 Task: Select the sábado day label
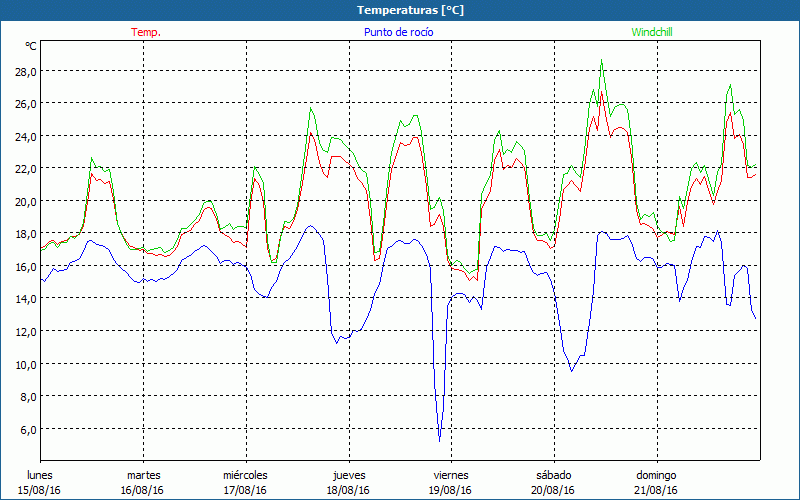click(553, 475)
